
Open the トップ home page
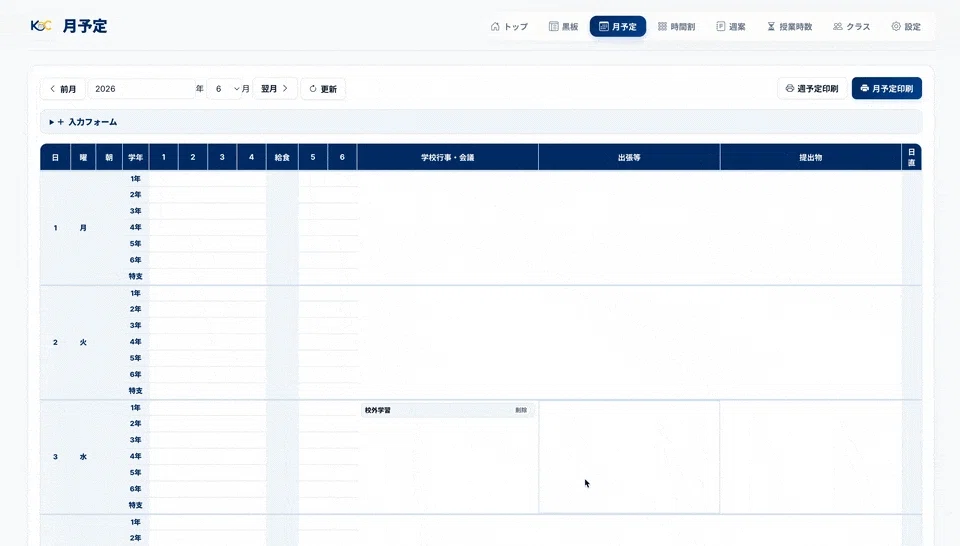(x=509, y=26)
